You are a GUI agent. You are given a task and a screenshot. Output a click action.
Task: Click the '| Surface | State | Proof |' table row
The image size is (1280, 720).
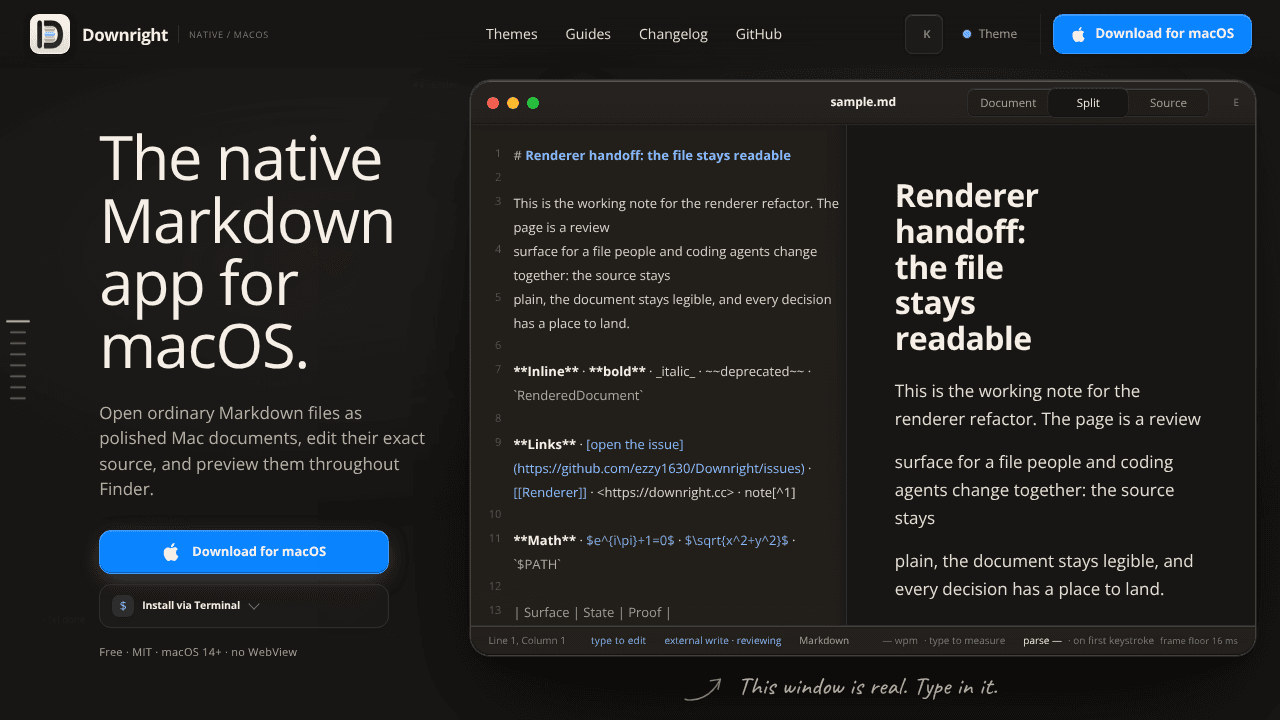point(592,612)
